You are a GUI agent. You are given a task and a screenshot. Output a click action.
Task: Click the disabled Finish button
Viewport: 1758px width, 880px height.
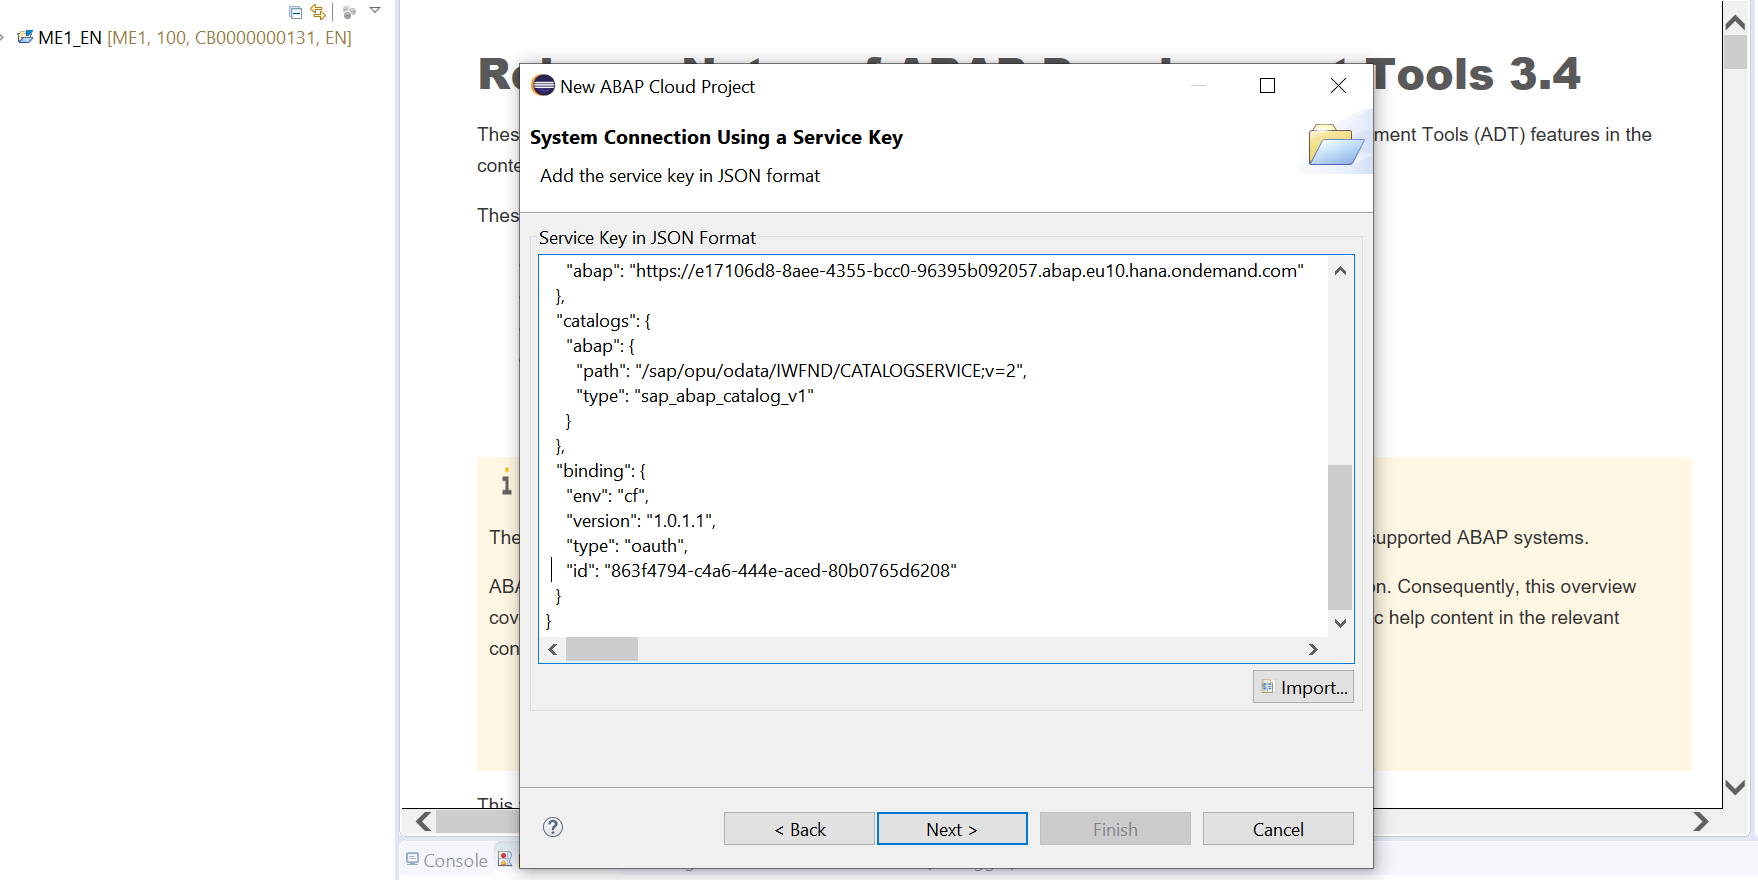coord(1115,829)
